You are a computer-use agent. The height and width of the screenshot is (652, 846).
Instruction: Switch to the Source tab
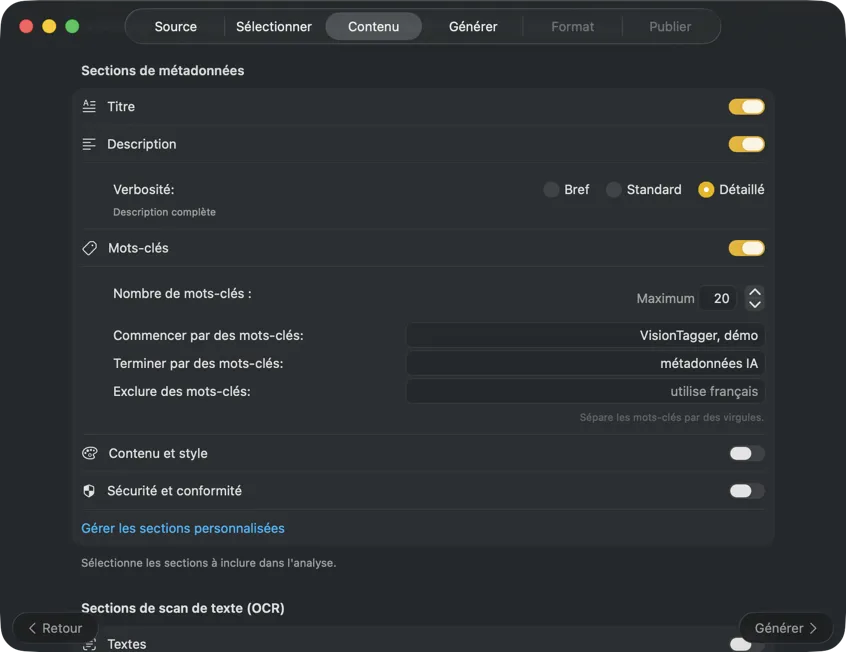coord(175,26)
